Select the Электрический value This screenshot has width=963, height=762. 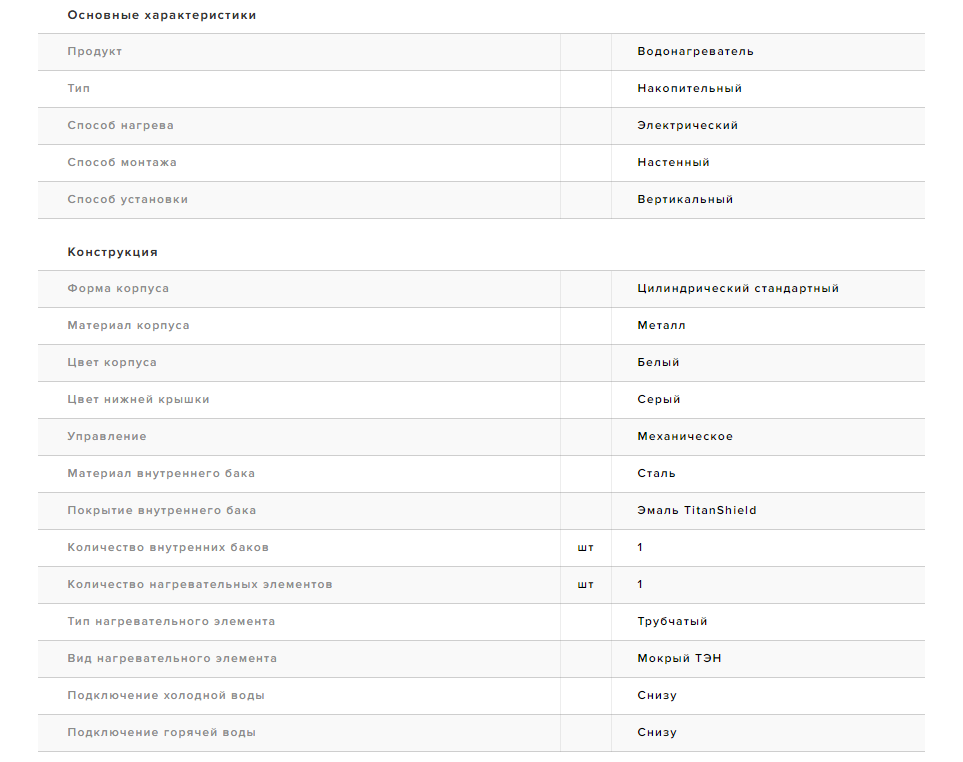(688, 125)
